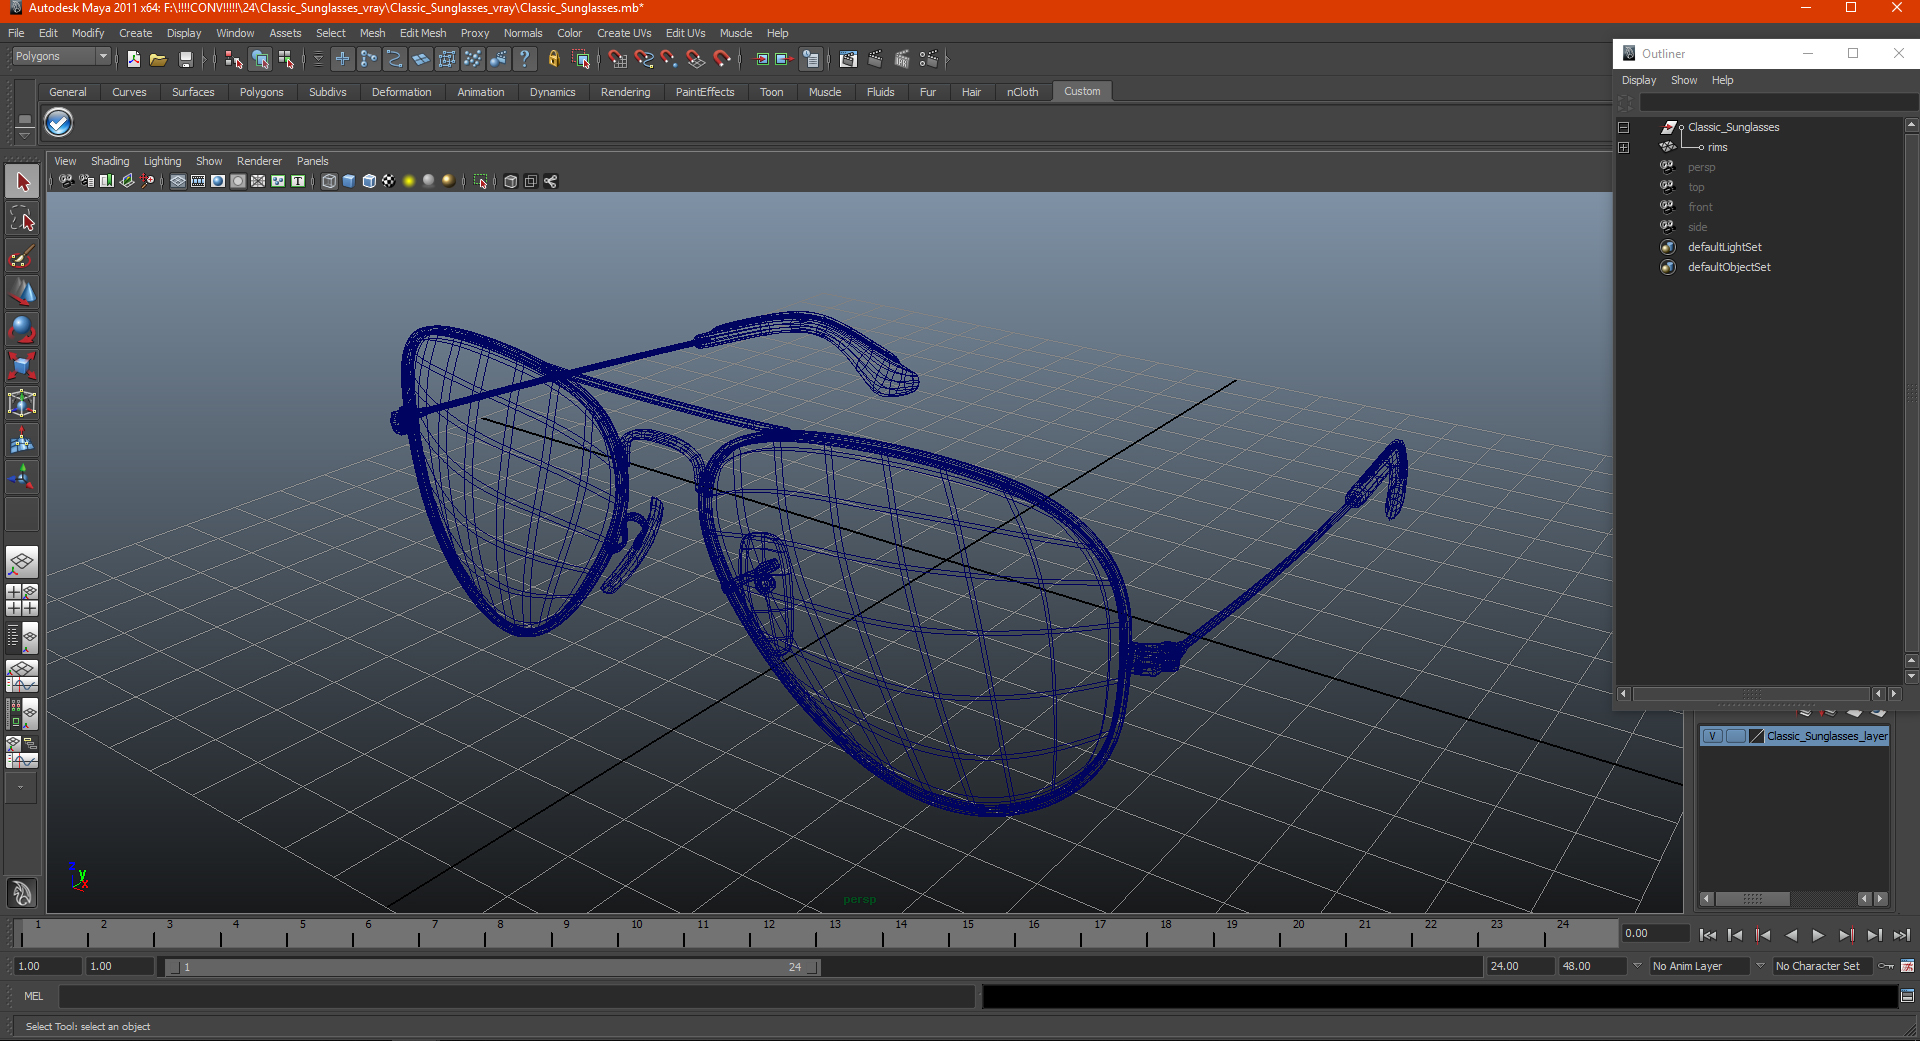Switch to four view layout
The image size is (1920, 1041).
22,600
